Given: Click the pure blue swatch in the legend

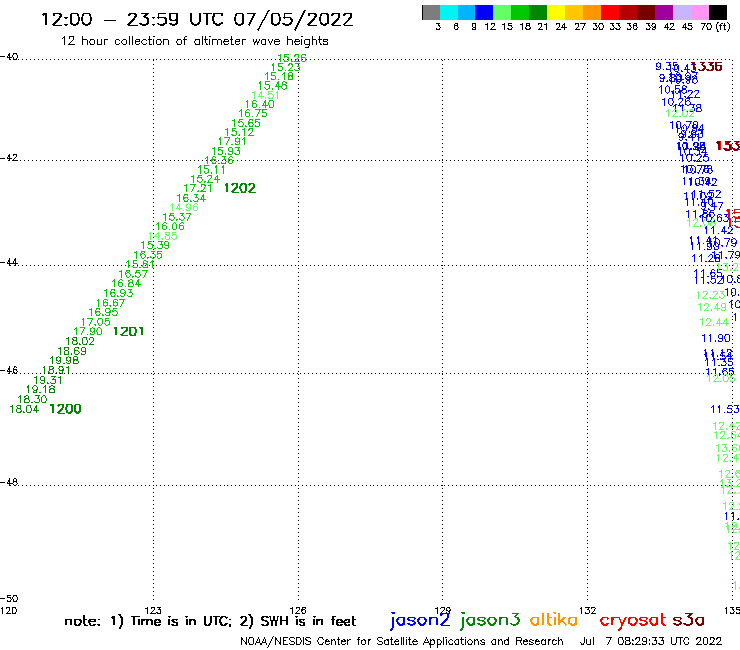Looking at the screenshot, I should pos(484,12).
